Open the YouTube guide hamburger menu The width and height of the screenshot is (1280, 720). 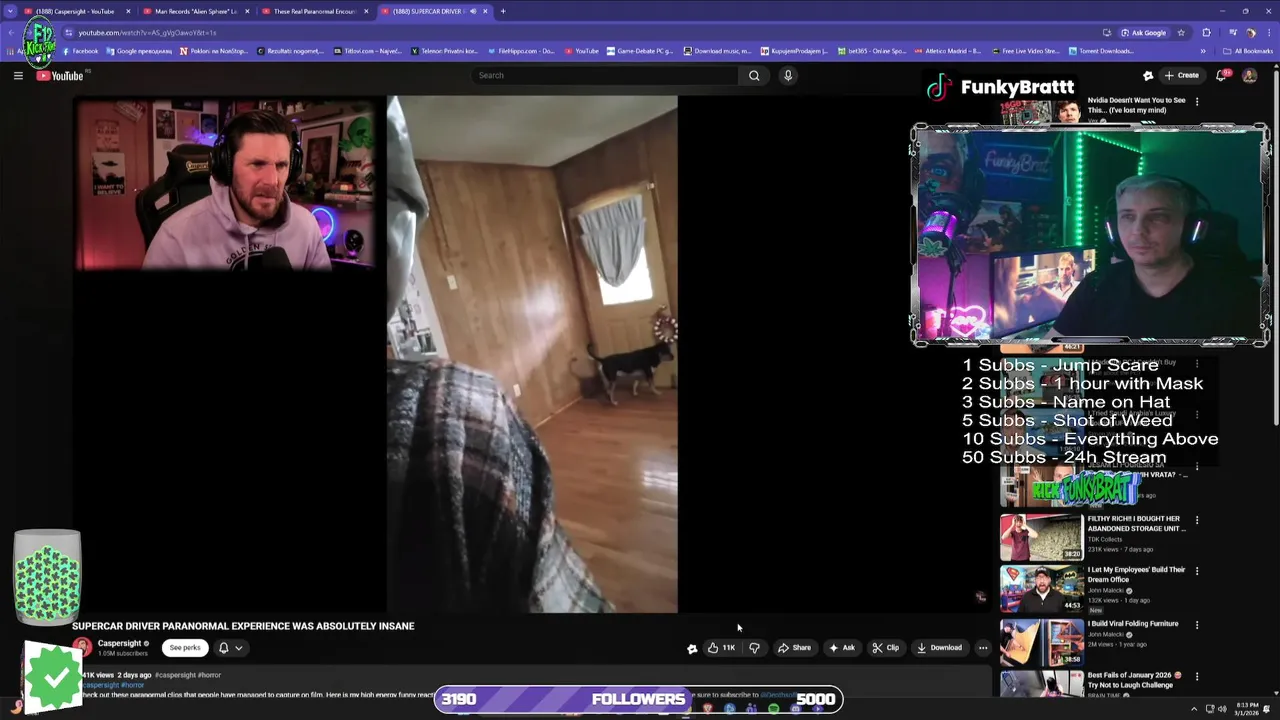coord(18,76)
